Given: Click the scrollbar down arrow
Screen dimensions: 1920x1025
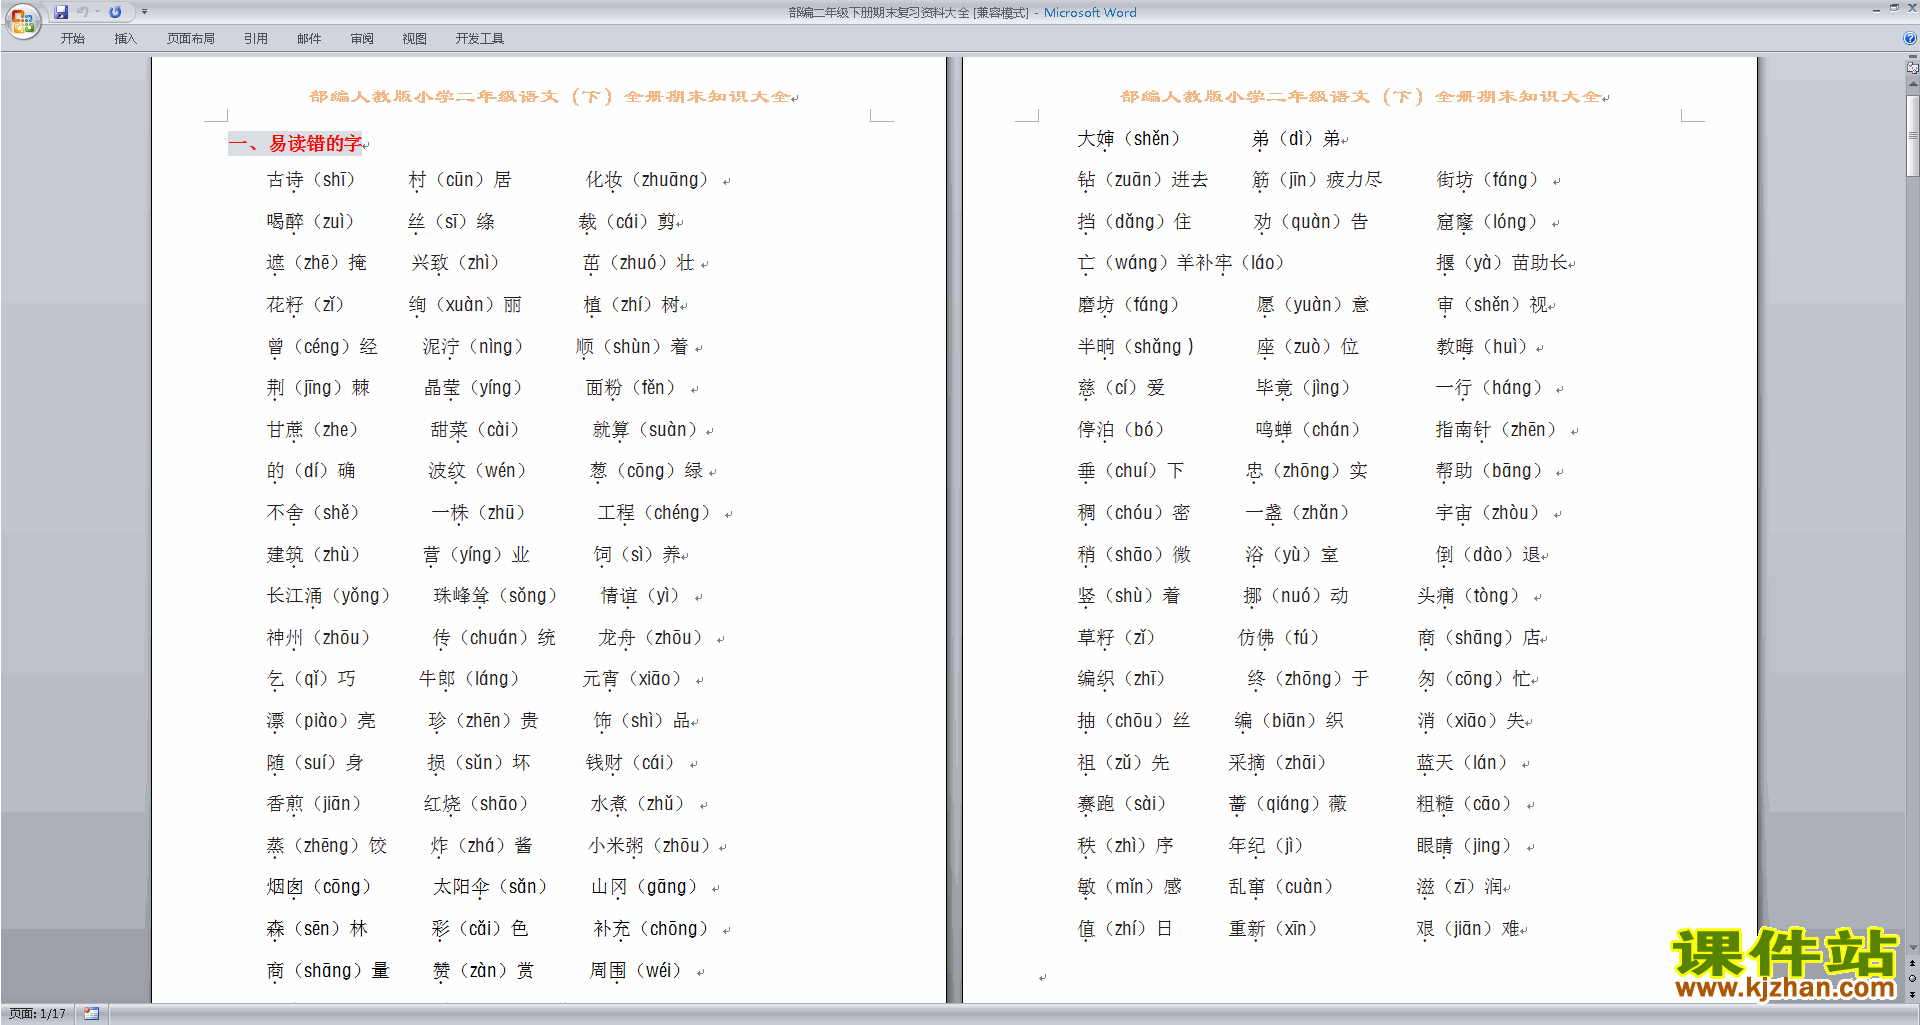Looking at the screenshot, I should (x=1912, y=948).
